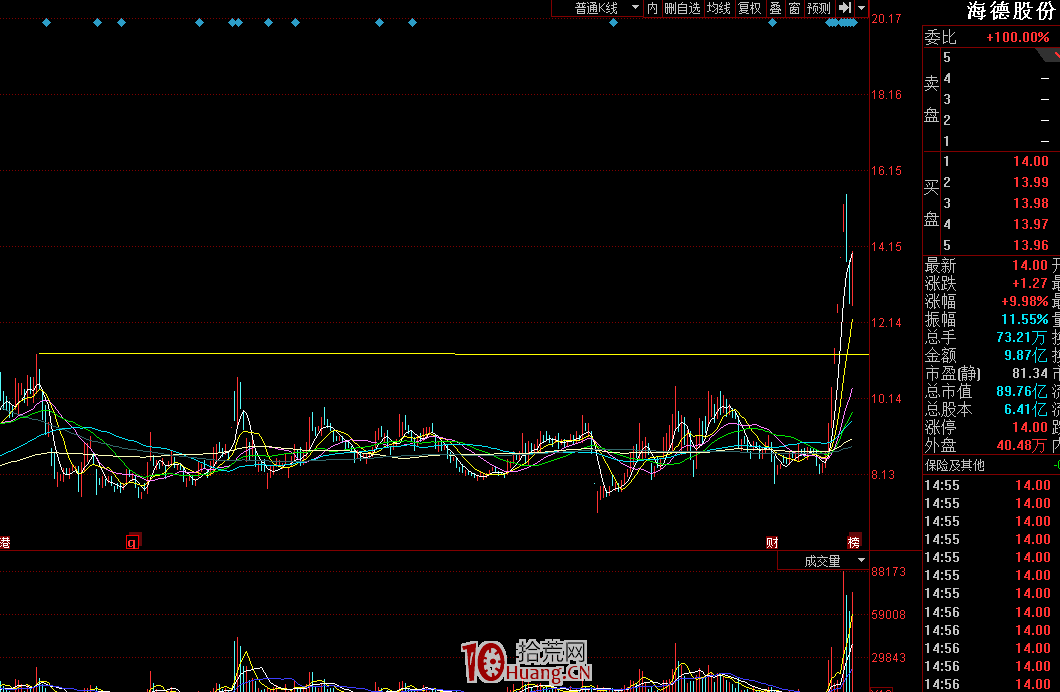Toggle the 均线 moving average lines
Viewport: 1060px width, 692px height.
point(719,8)
